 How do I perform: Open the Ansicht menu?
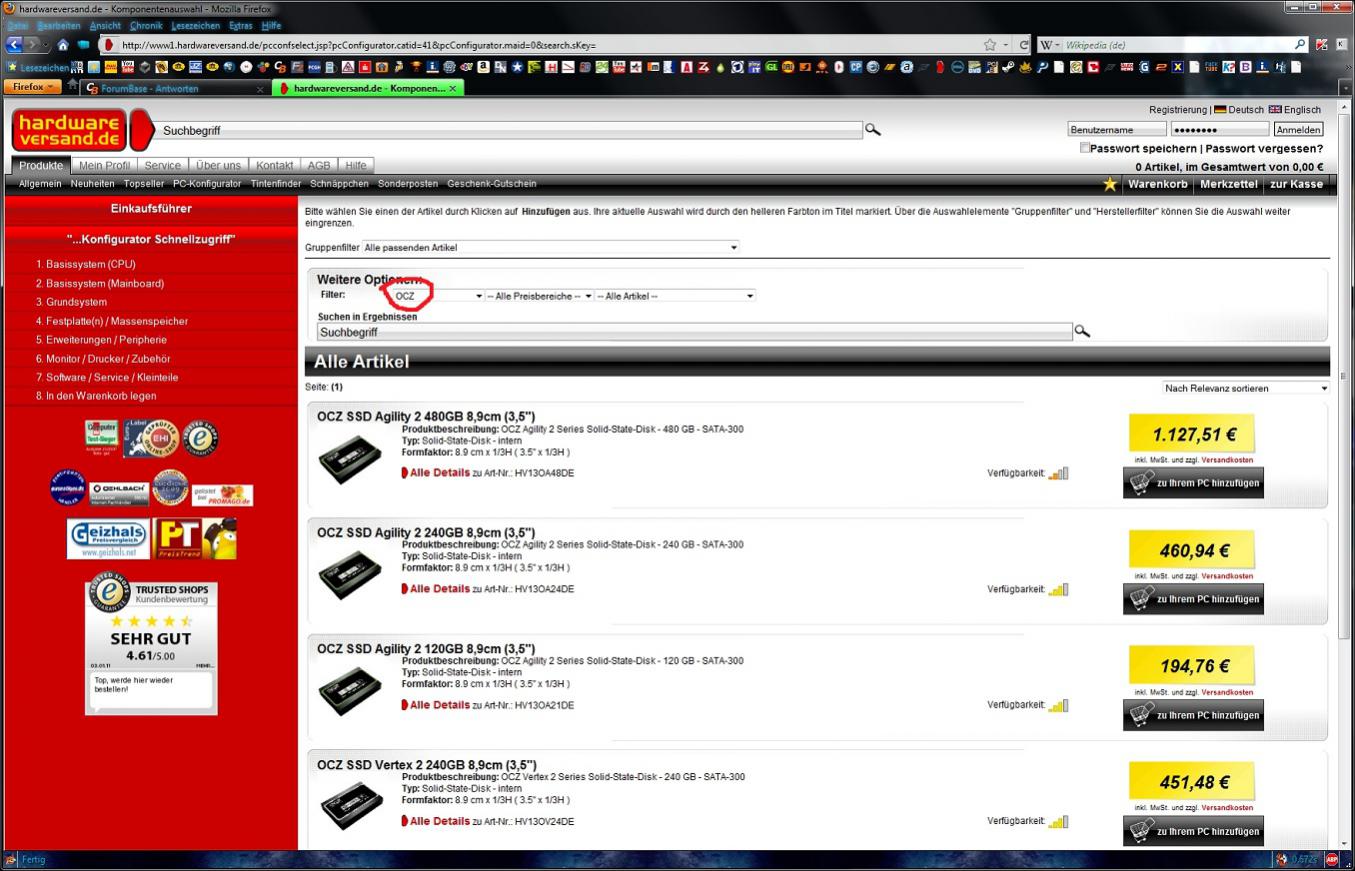pos(105,25)
